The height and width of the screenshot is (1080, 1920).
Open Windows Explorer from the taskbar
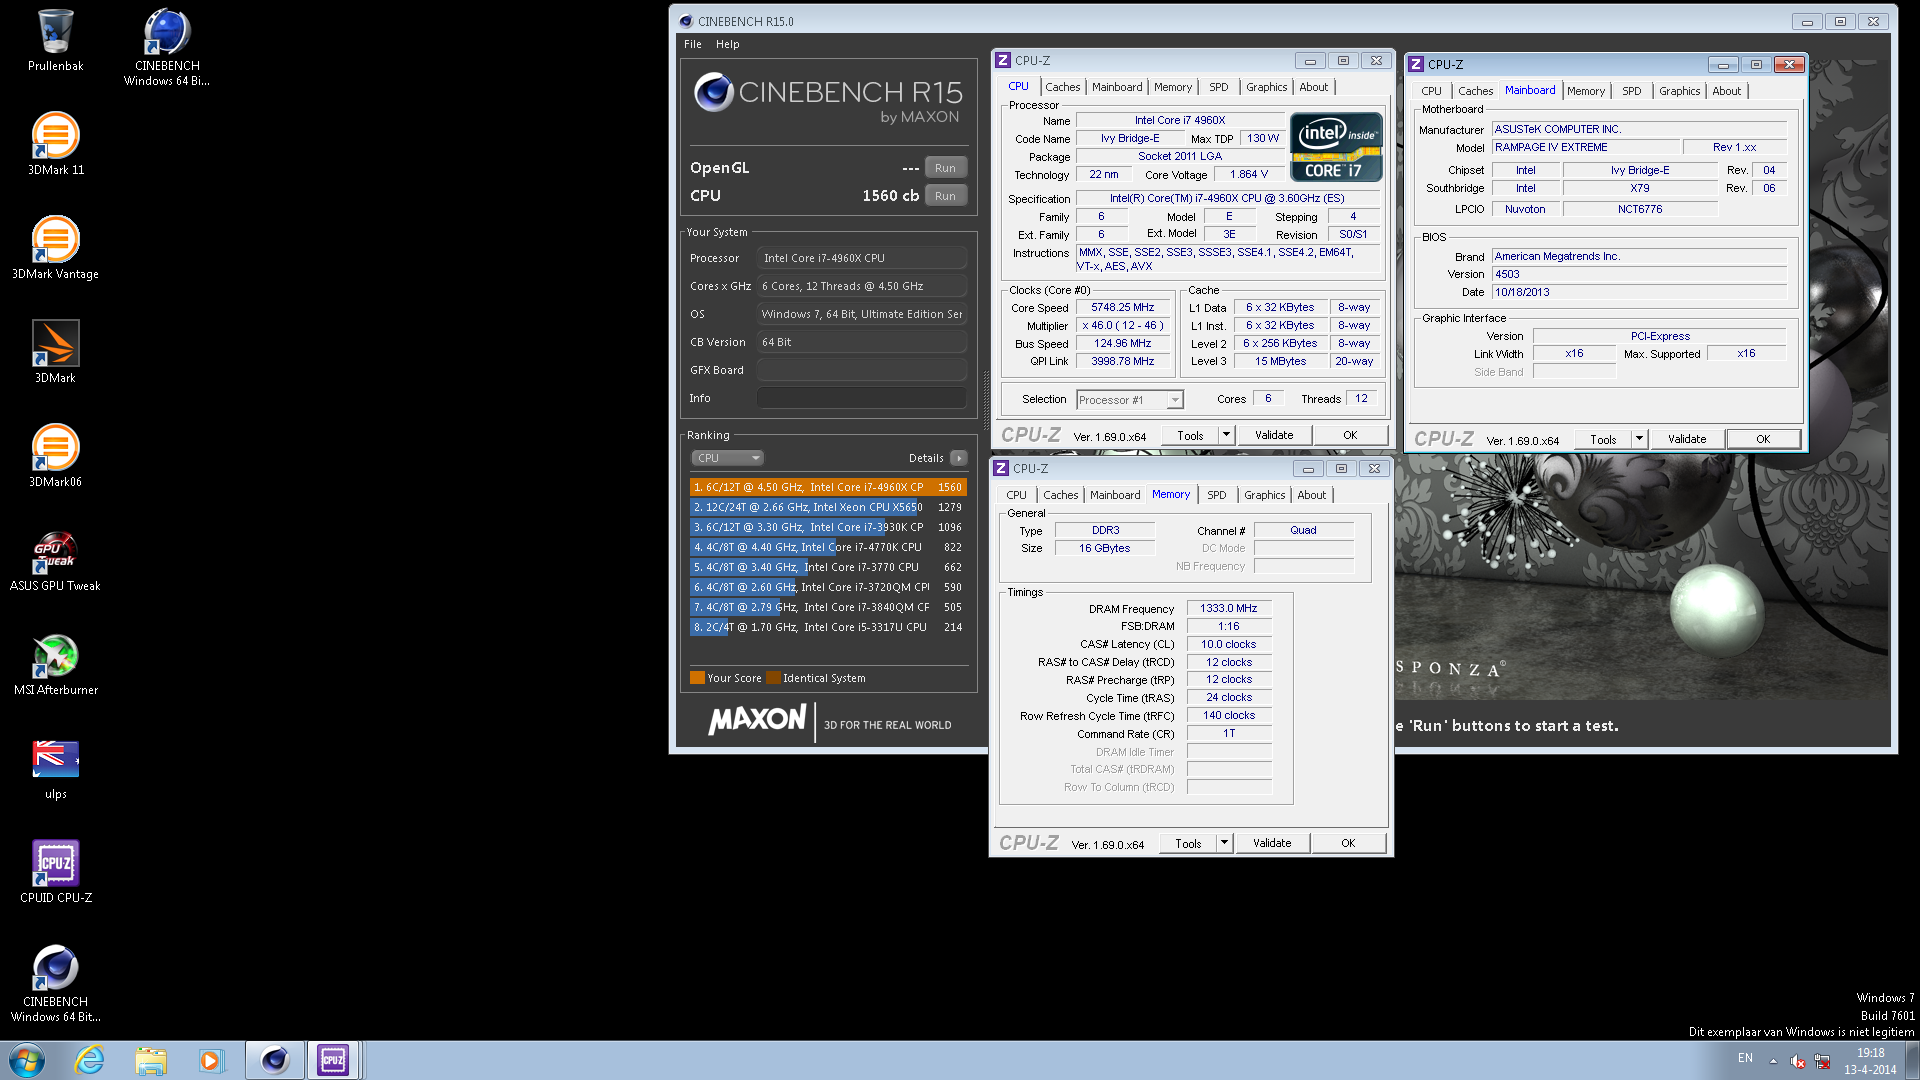pos(151,1060)
